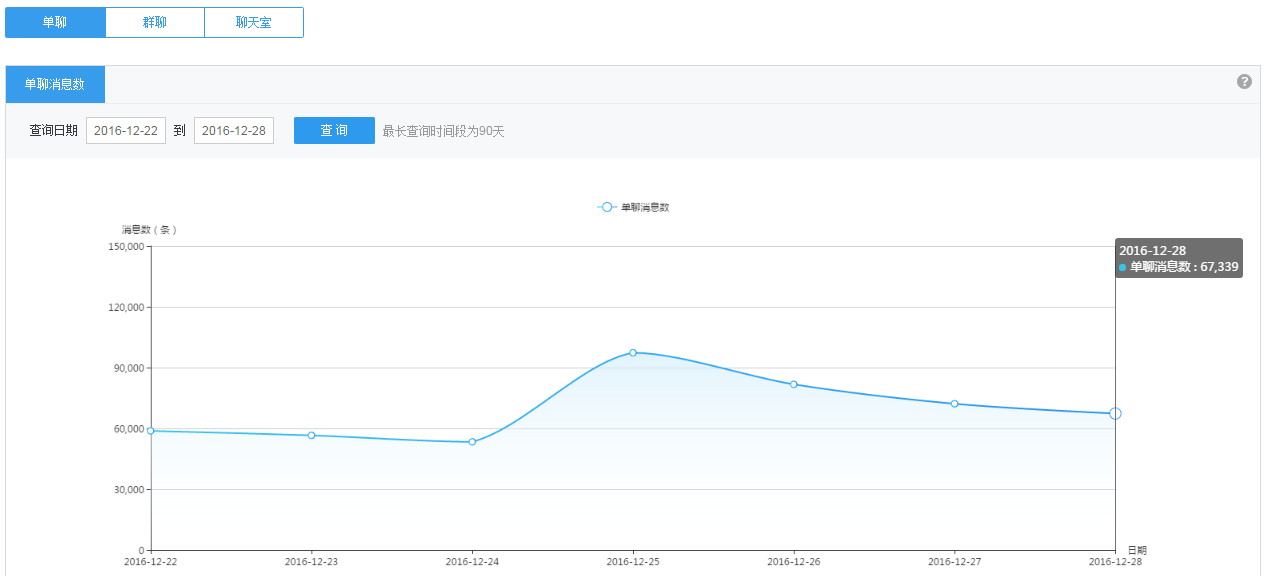Click the highlighted 2016-12-28 data point
This screenshot has width=1268, height=576.
[1115, 414]
